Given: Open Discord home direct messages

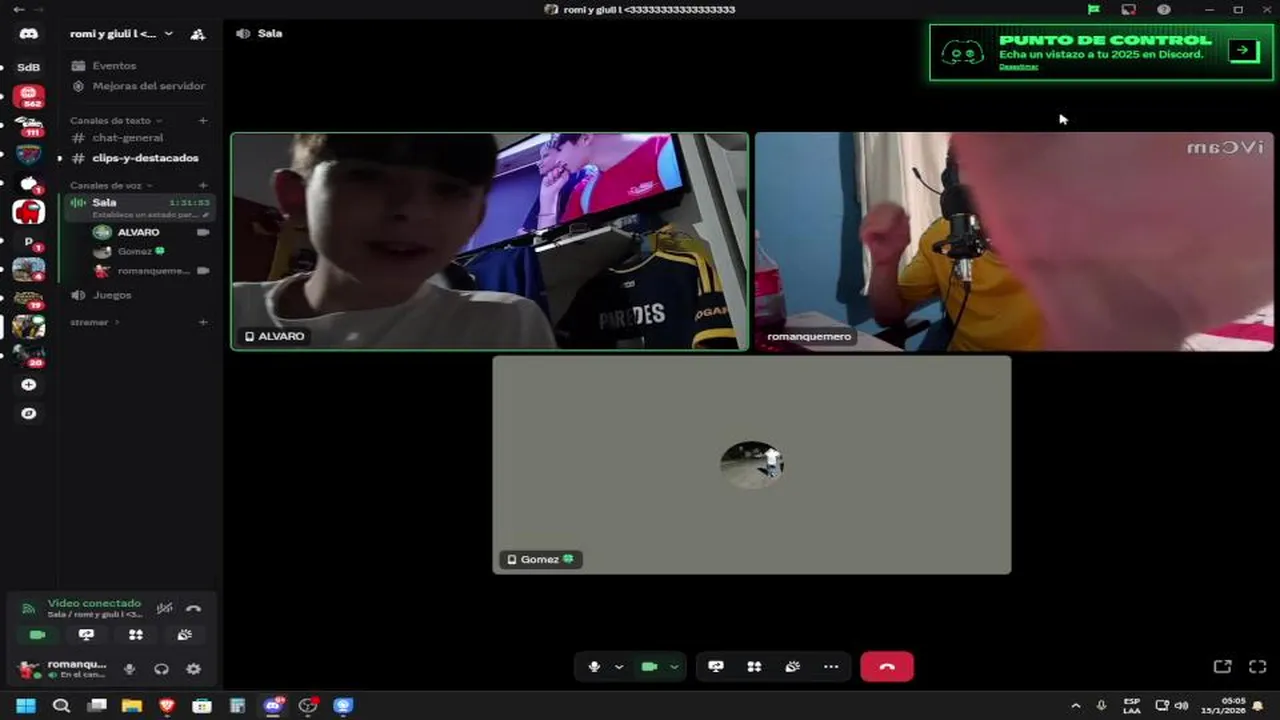Looking at the screenshot, I should 28,34.
